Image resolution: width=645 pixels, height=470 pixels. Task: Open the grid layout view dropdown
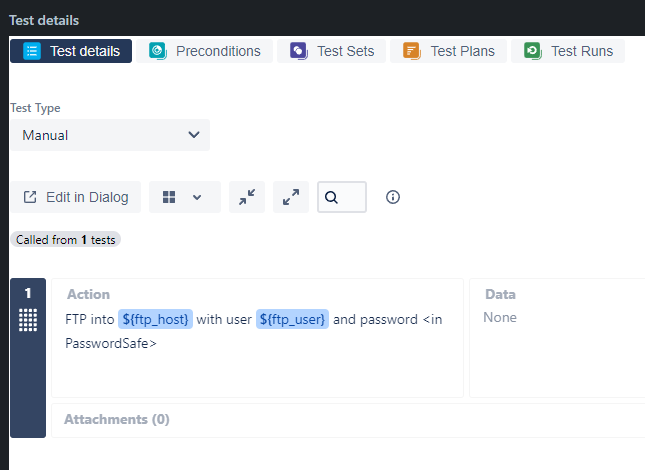pyautogui.click(x=185, y=197)
